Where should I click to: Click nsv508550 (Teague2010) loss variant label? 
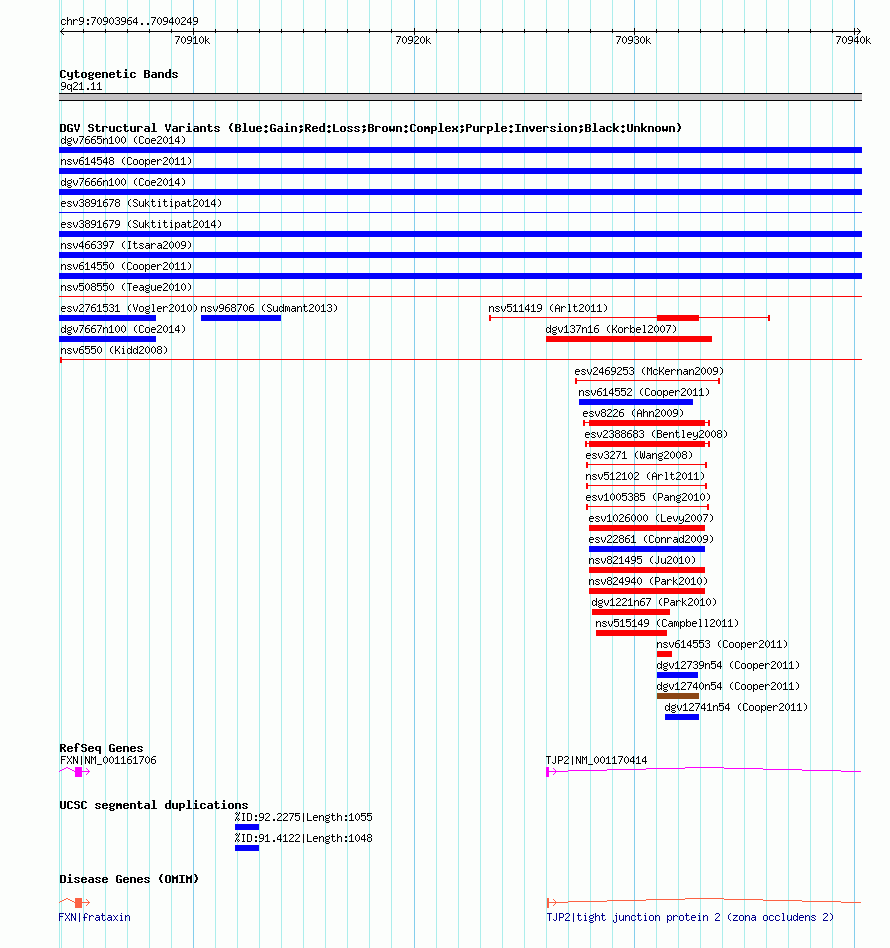[x=126, y=287]
